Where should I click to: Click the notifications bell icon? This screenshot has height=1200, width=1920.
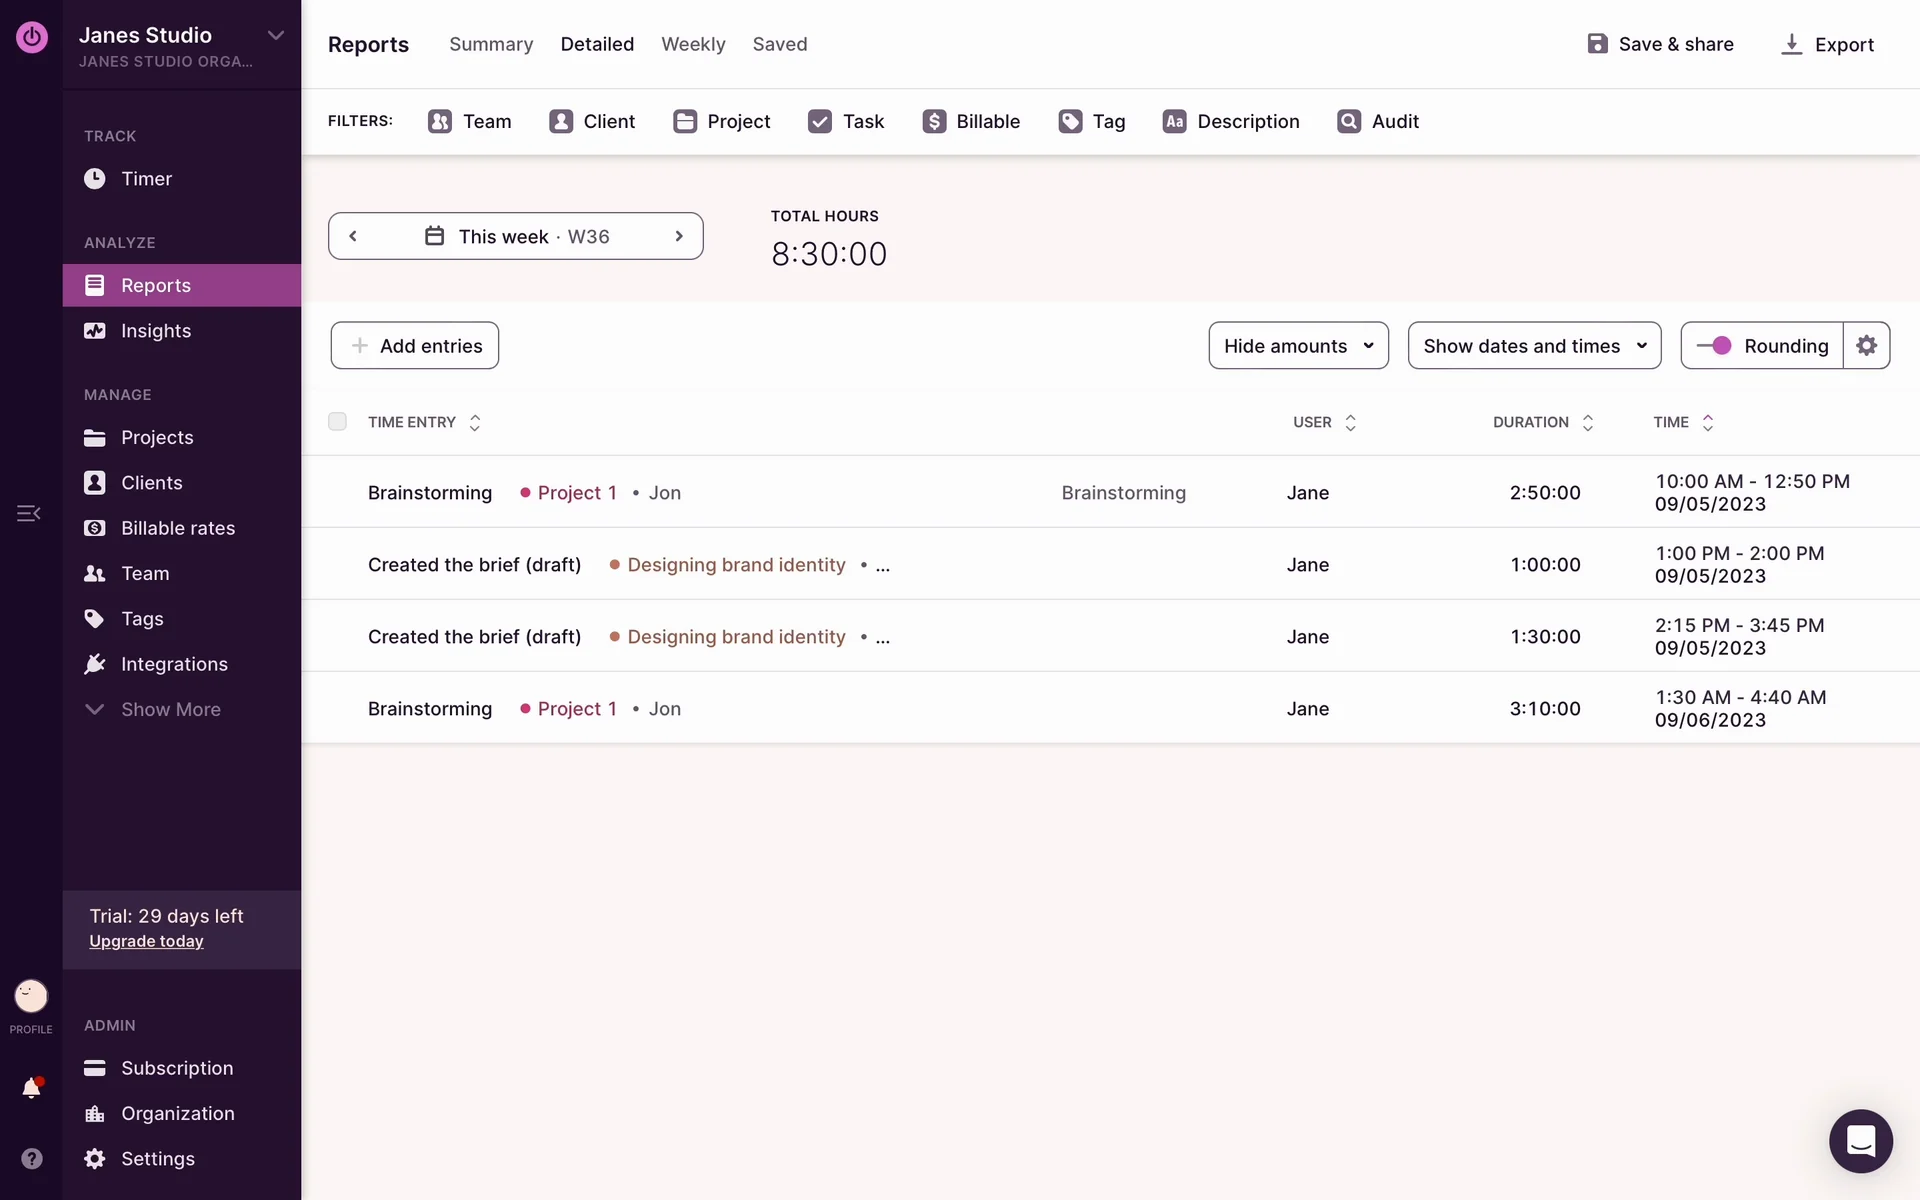[x=31, y=1088]
